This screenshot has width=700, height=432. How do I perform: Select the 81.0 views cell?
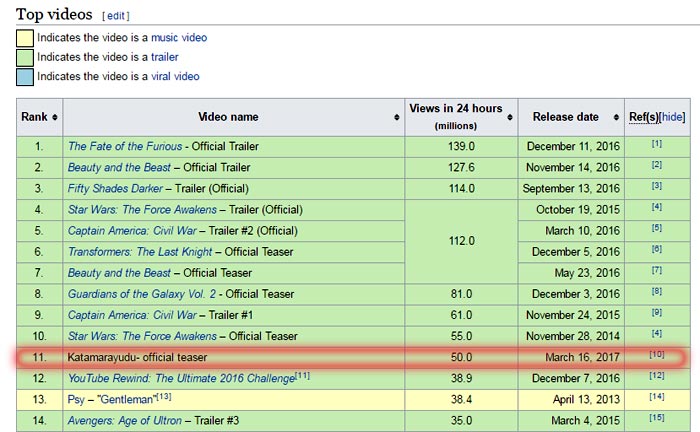(461, 294)
